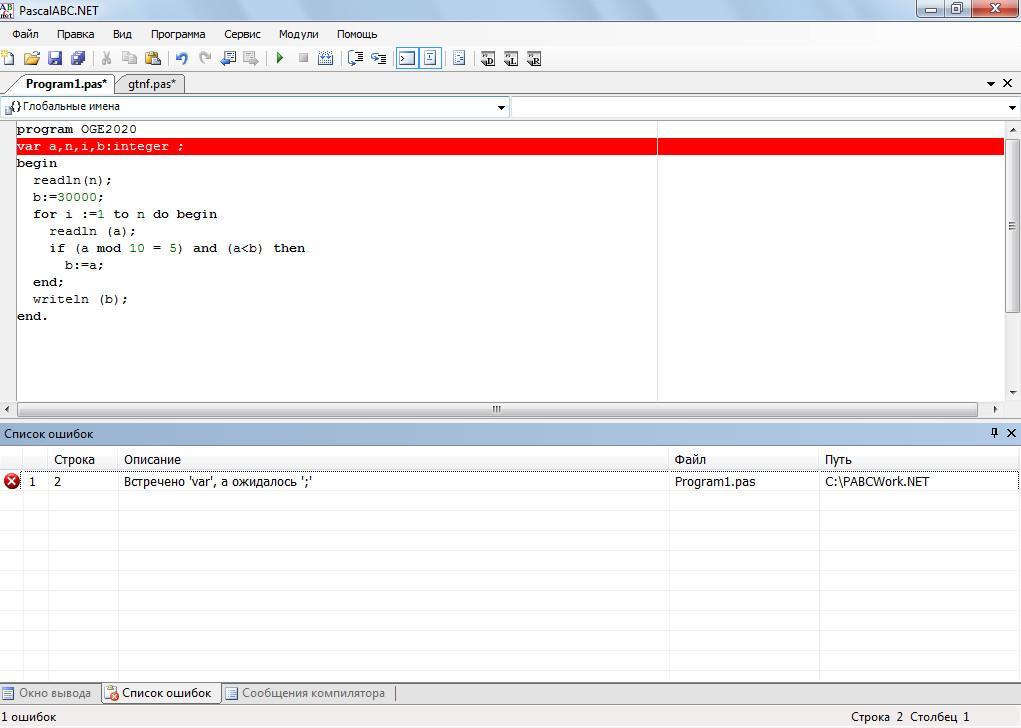
Task: Toggle the second highlighted toolbar panel button
Action: click(430, 59)
